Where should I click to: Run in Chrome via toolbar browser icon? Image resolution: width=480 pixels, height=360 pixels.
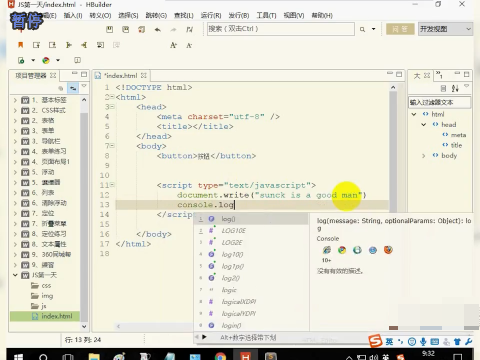[46, 60]
